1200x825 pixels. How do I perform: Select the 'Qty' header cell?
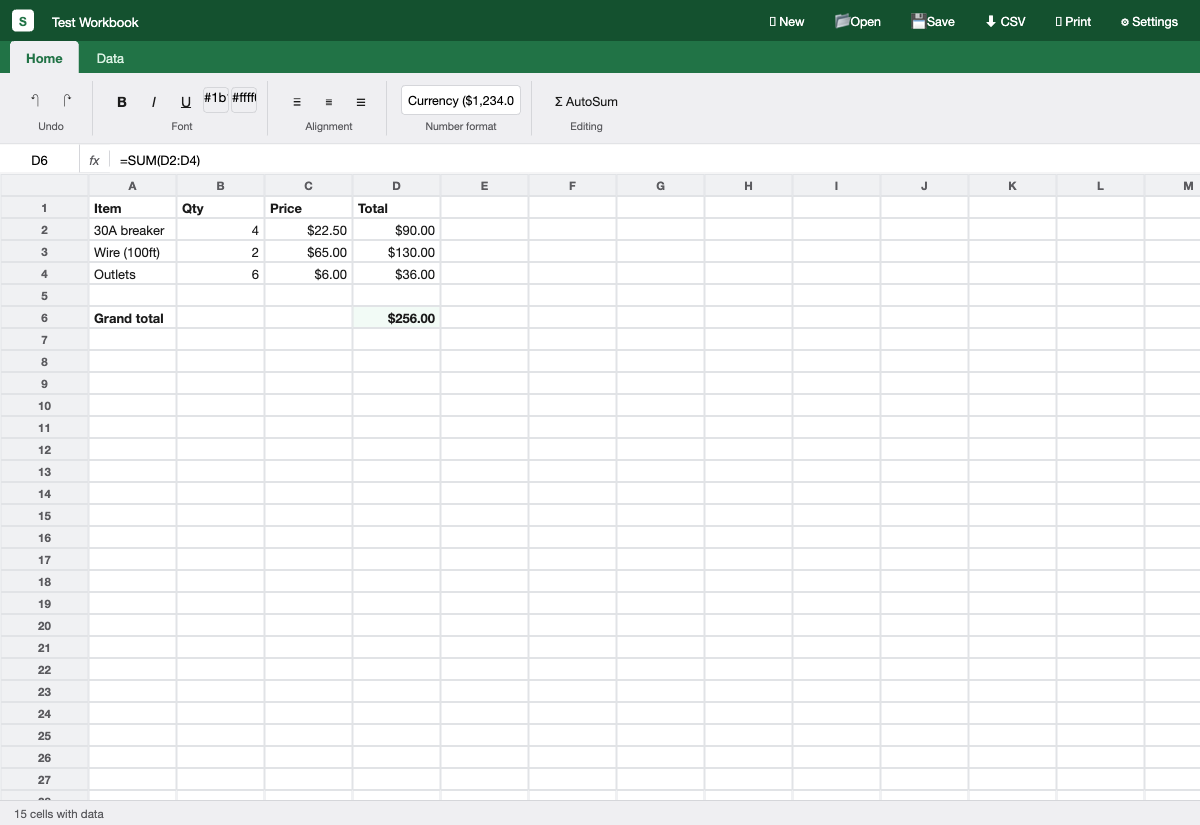tap(220, 208)
